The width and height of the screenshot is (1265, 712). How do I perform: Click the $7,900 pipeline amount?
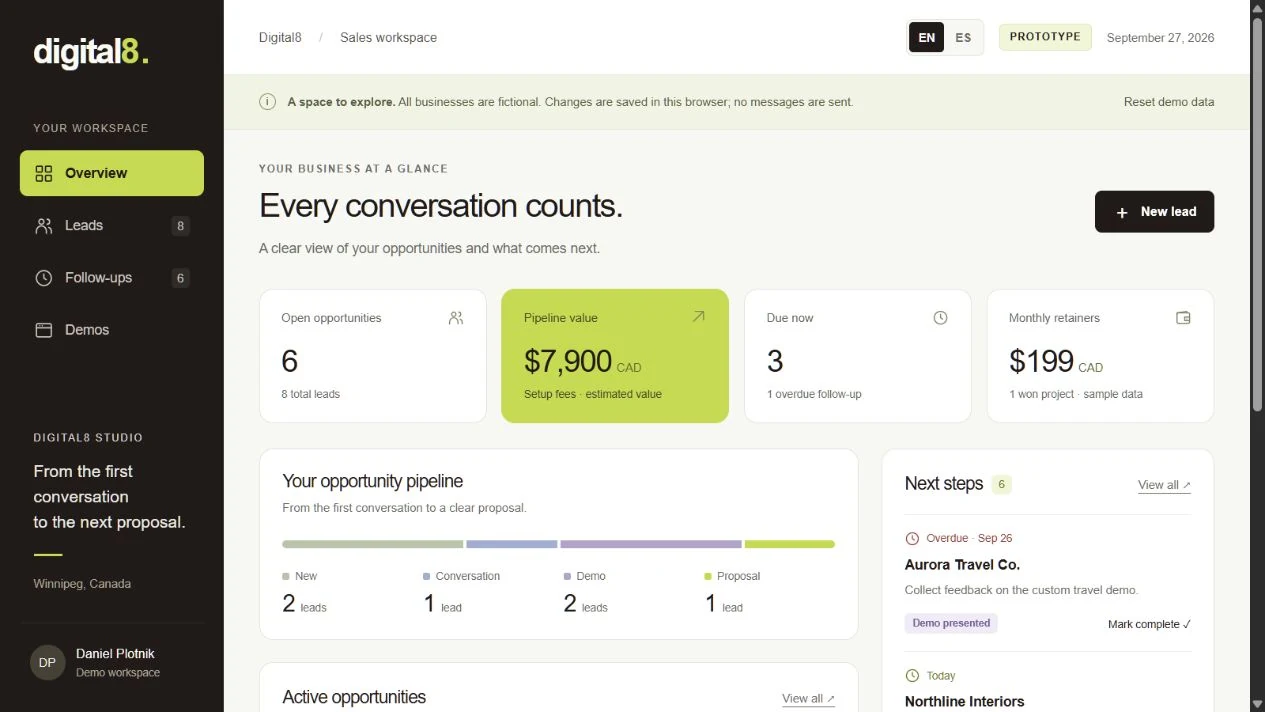coord(568,361)
